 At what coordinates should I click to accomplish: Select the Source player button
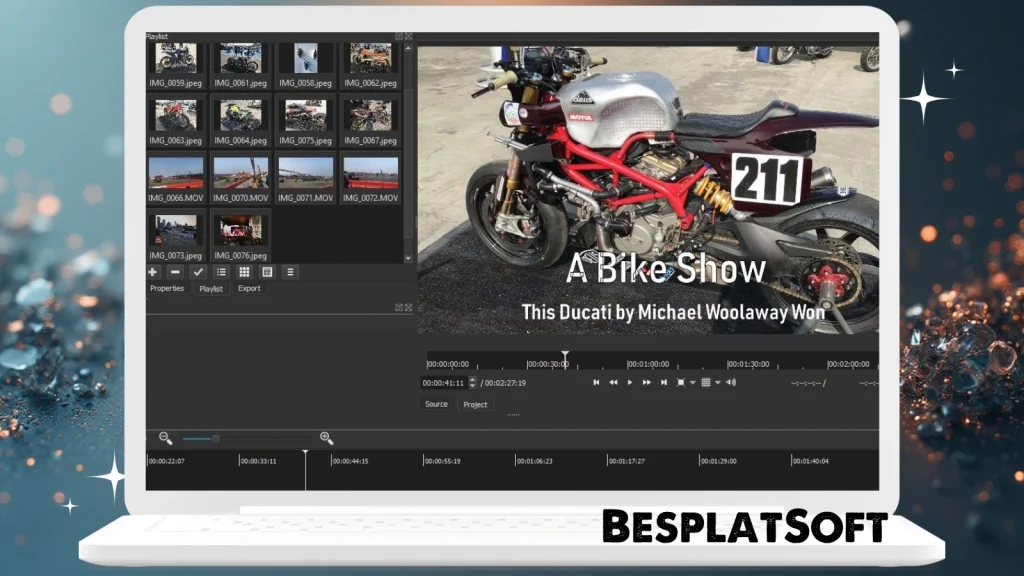(x=436, y=404)
